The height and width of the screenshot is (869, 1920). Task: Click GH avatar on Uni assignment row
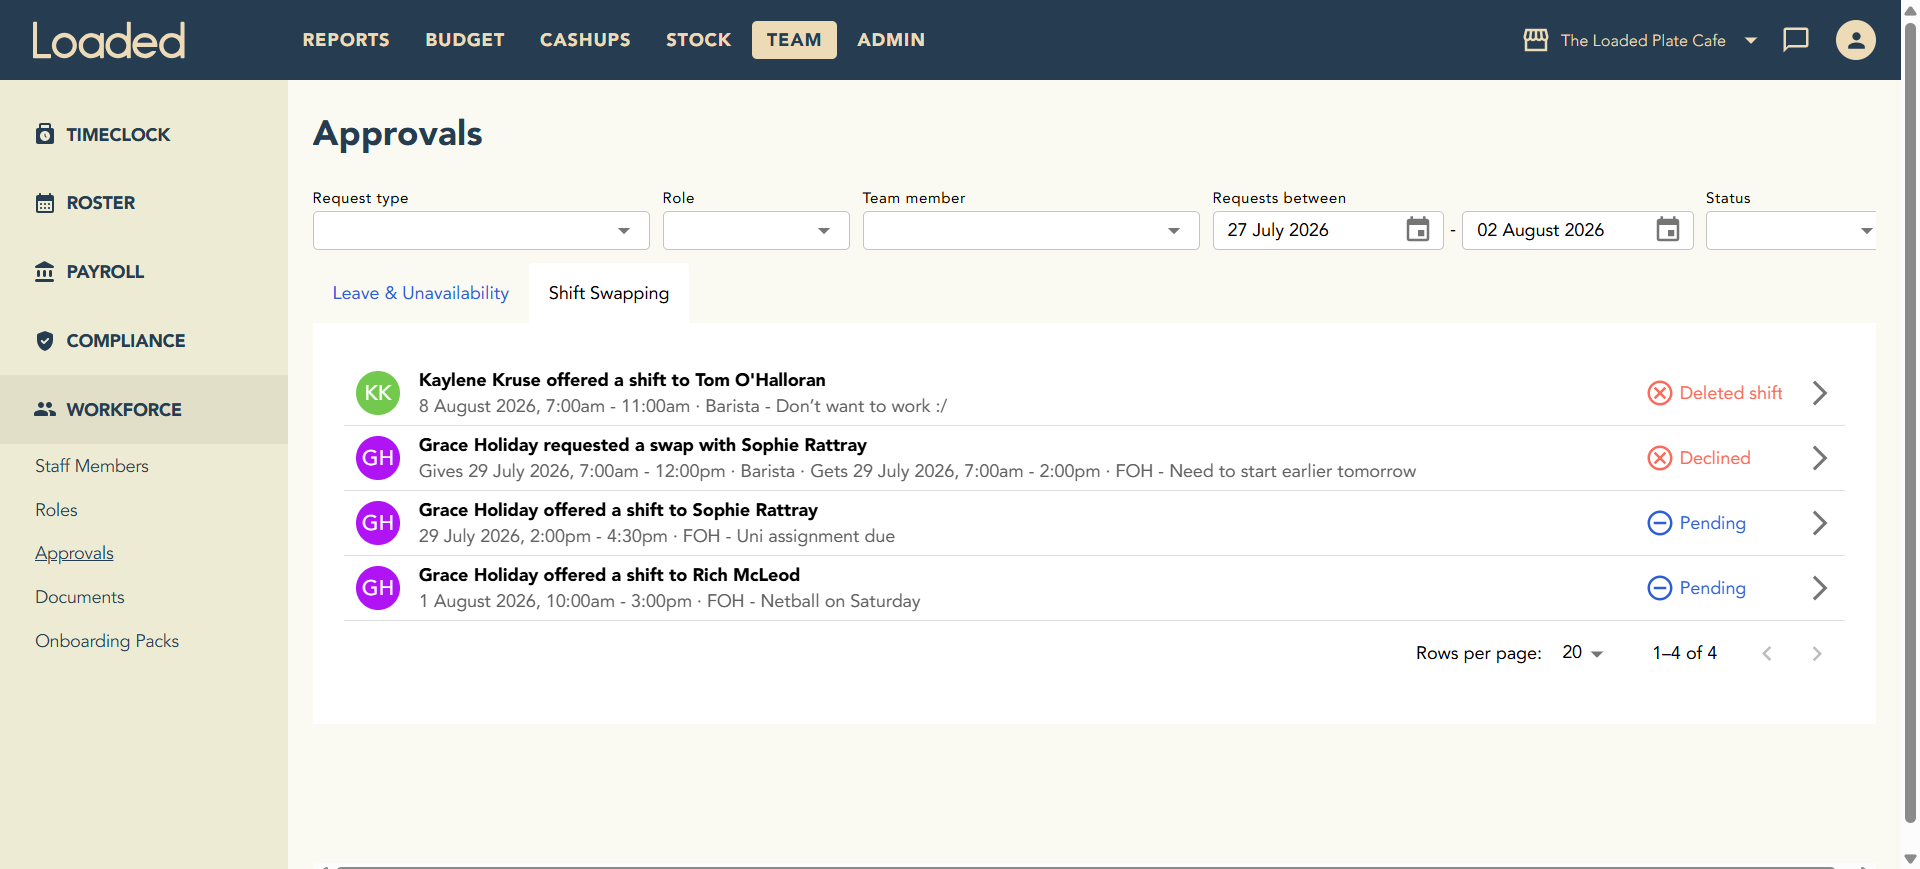click(x=378, y=523)
